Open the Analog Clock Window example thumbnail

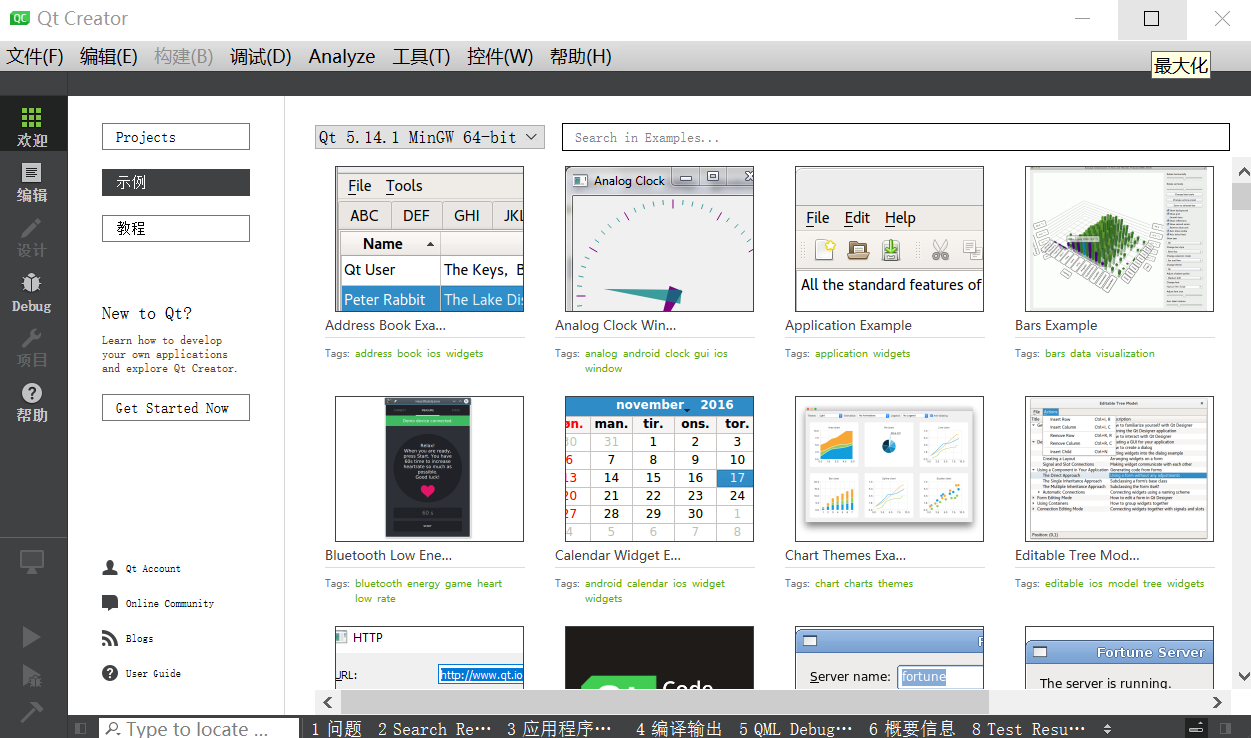[x=659, y=239]
